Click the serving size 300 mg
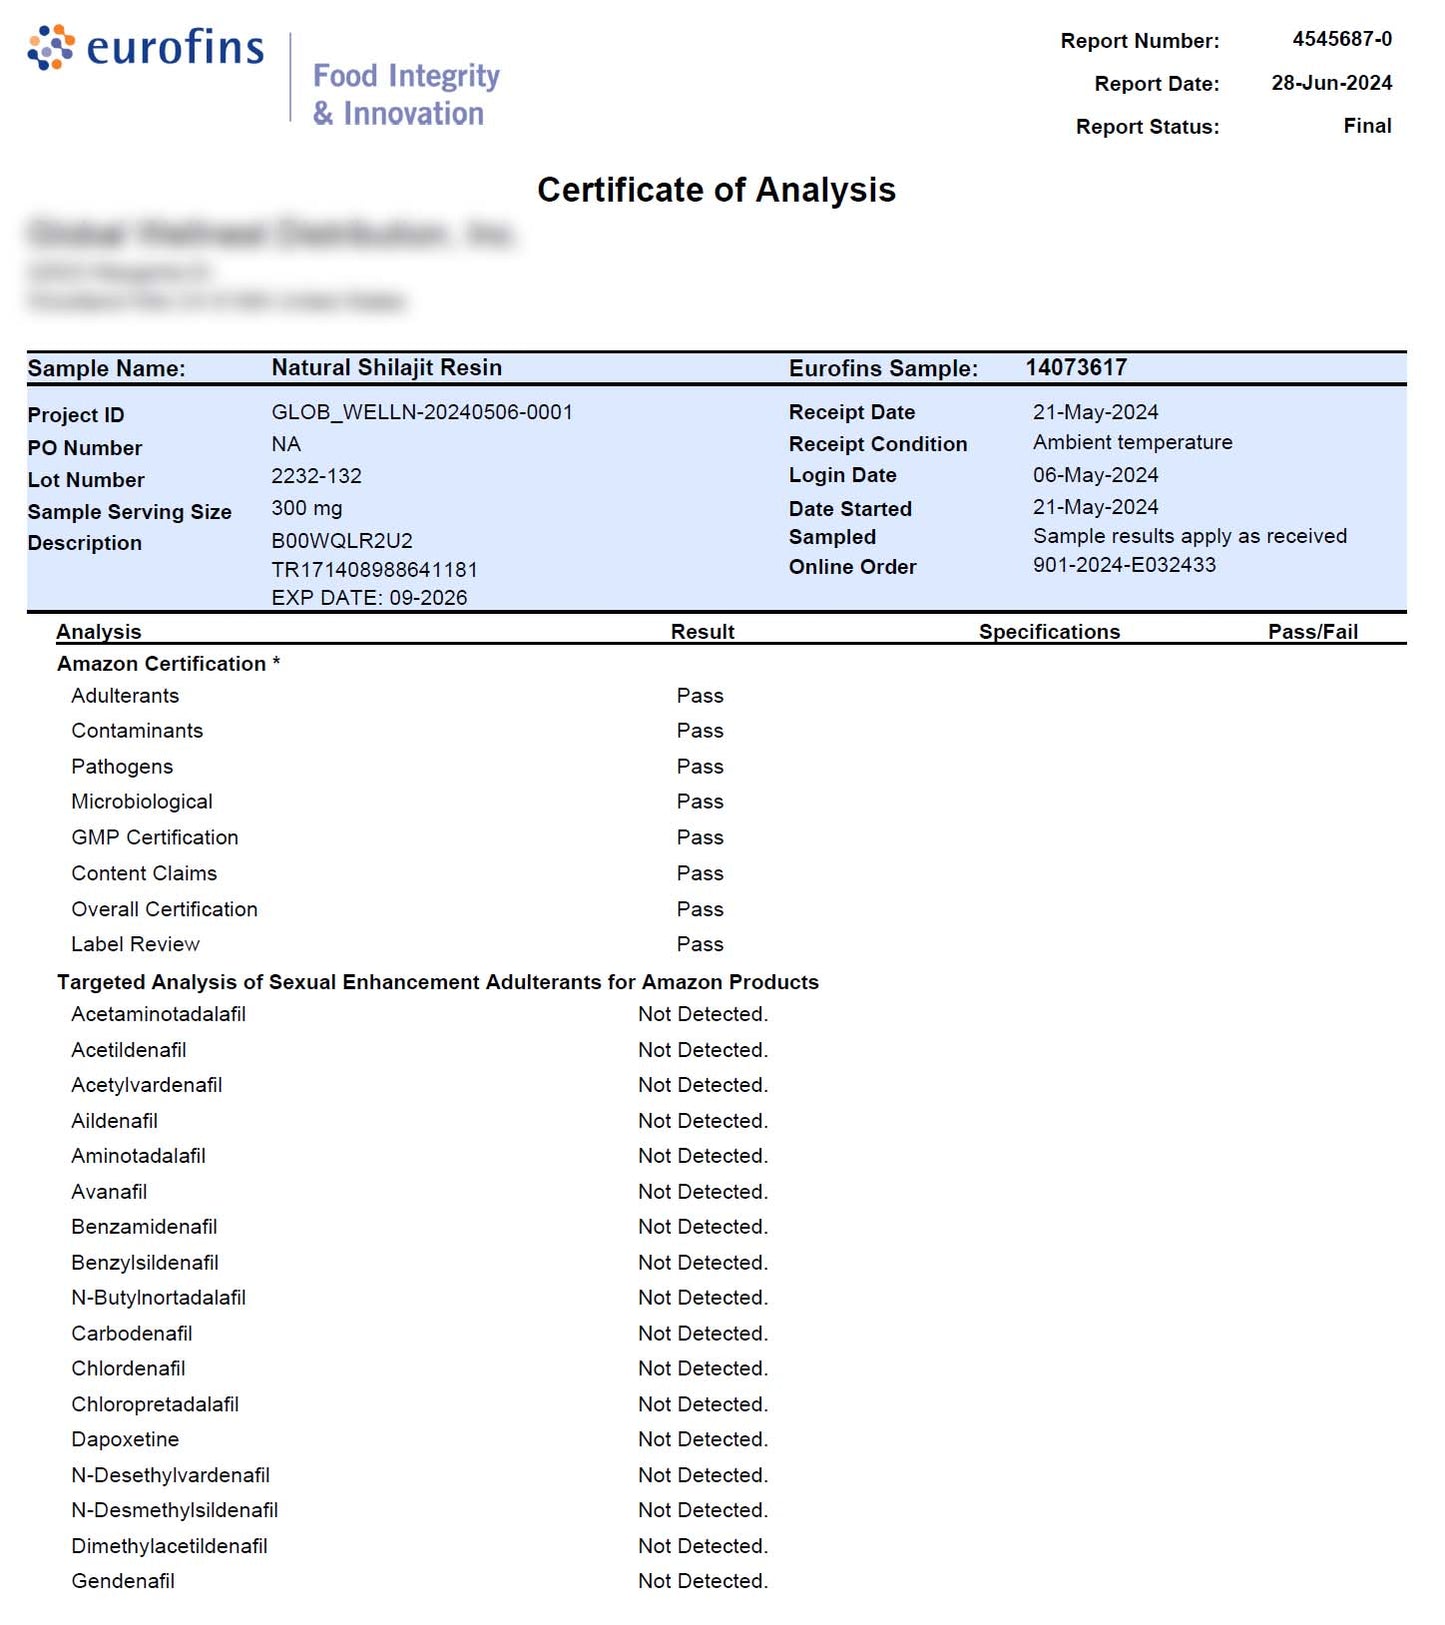 point(307,508)
